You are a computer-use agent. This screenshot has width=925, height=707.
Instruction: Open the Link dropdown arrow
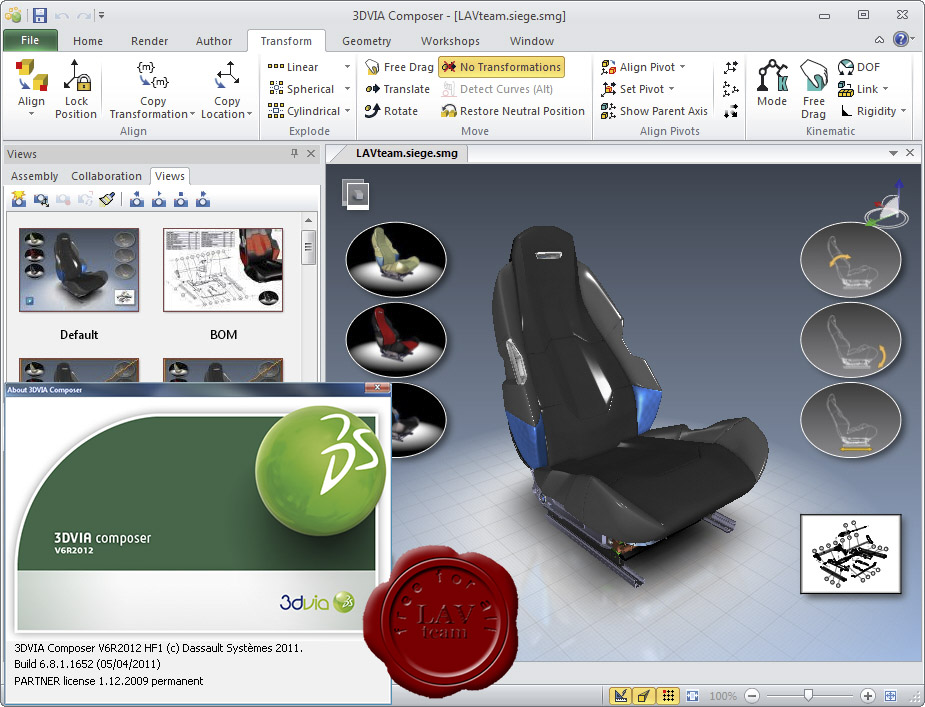point(885,89)
